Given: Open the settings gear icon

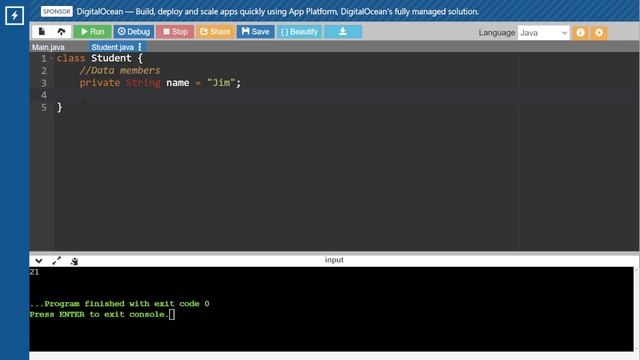Looking at the screenshot, I should [x=599, y=33].
